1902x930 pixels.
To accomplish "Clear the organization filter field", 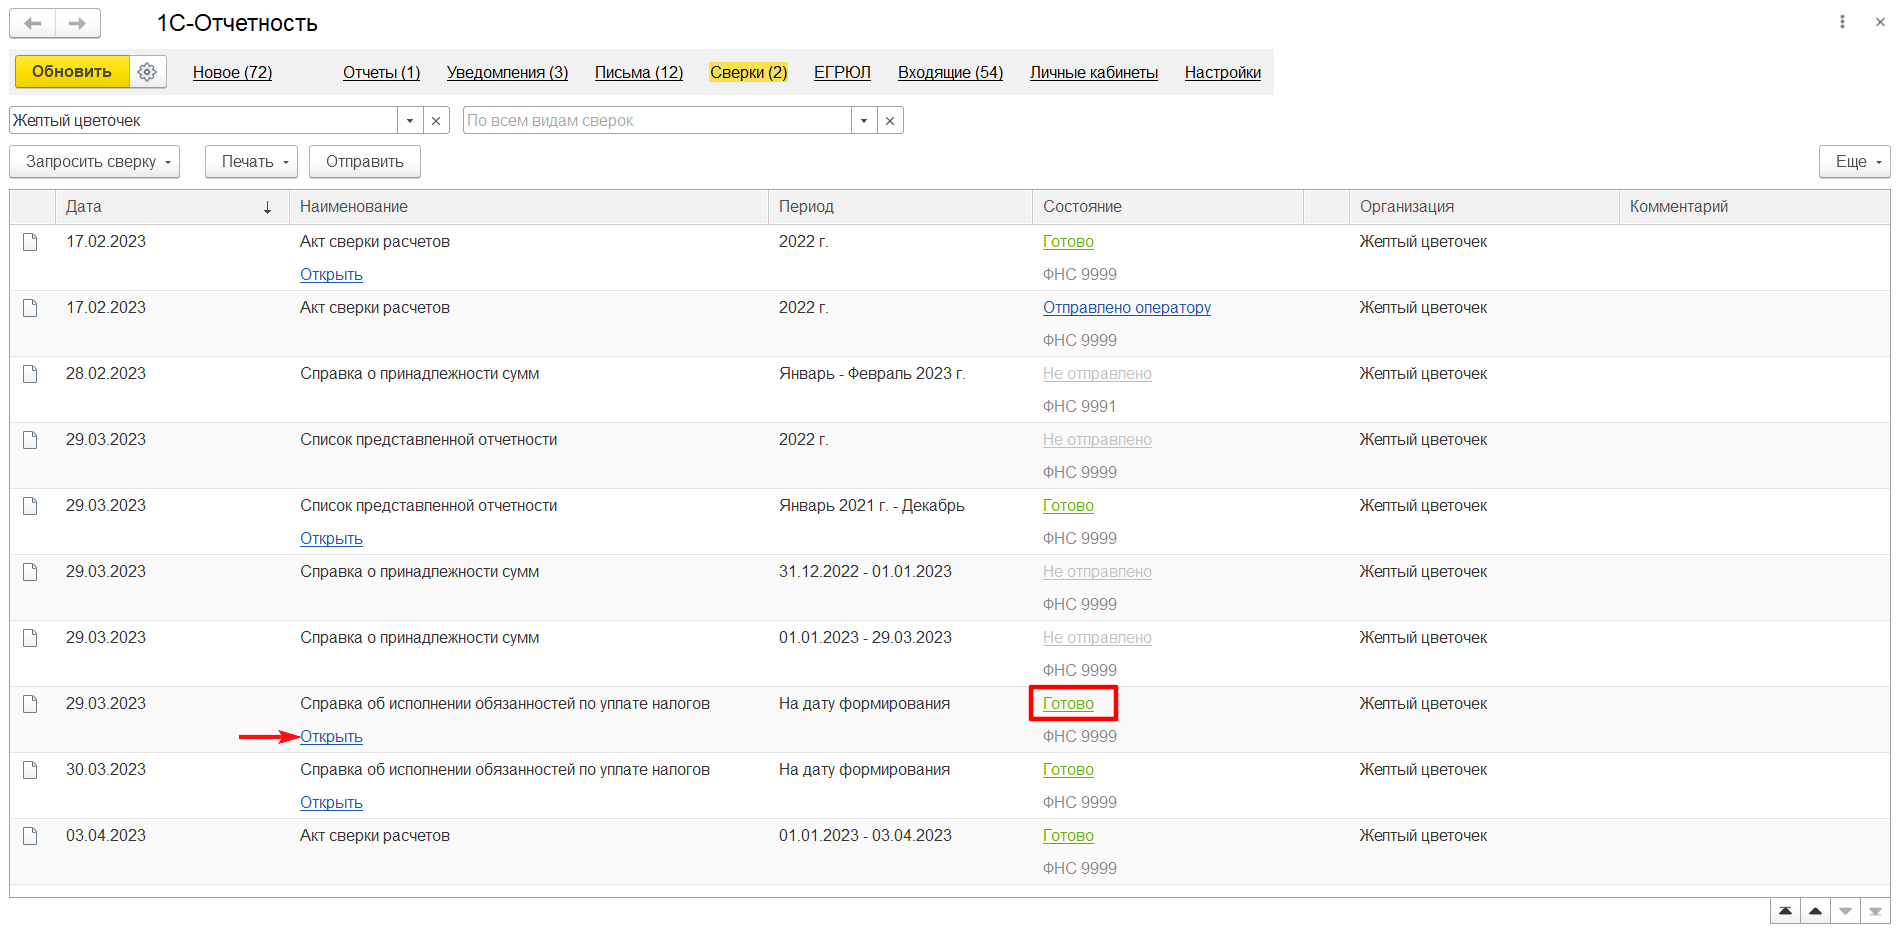I will point(436,121).
